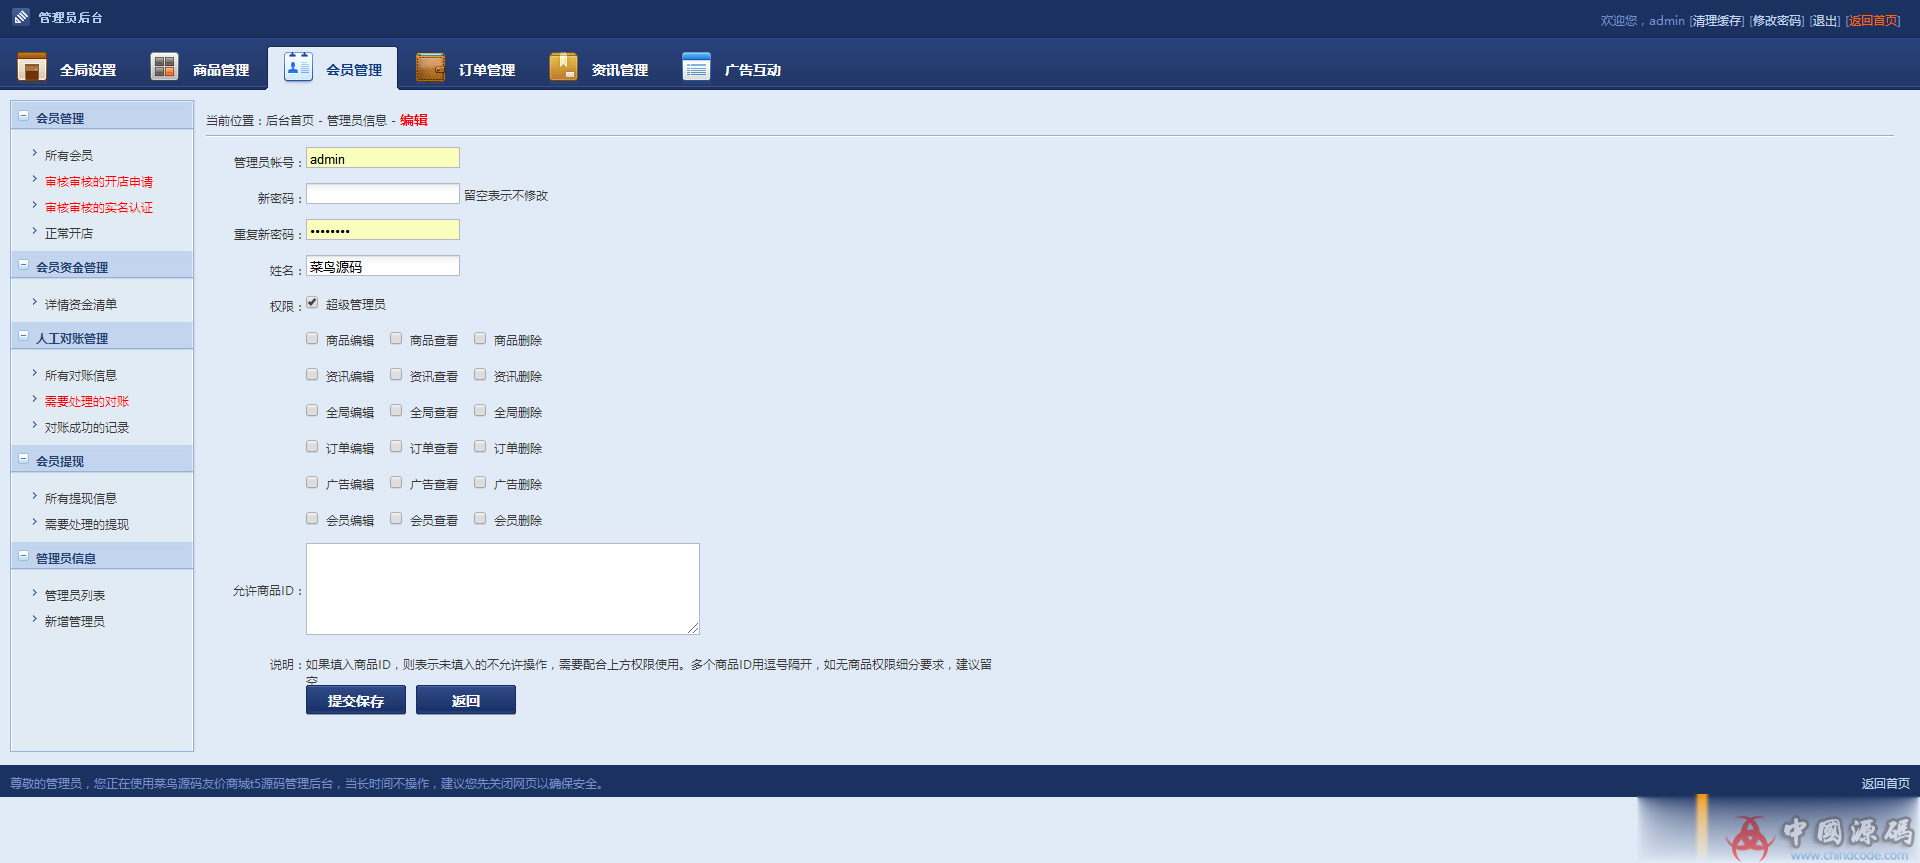Click the 广告互动 list icon

696,67
